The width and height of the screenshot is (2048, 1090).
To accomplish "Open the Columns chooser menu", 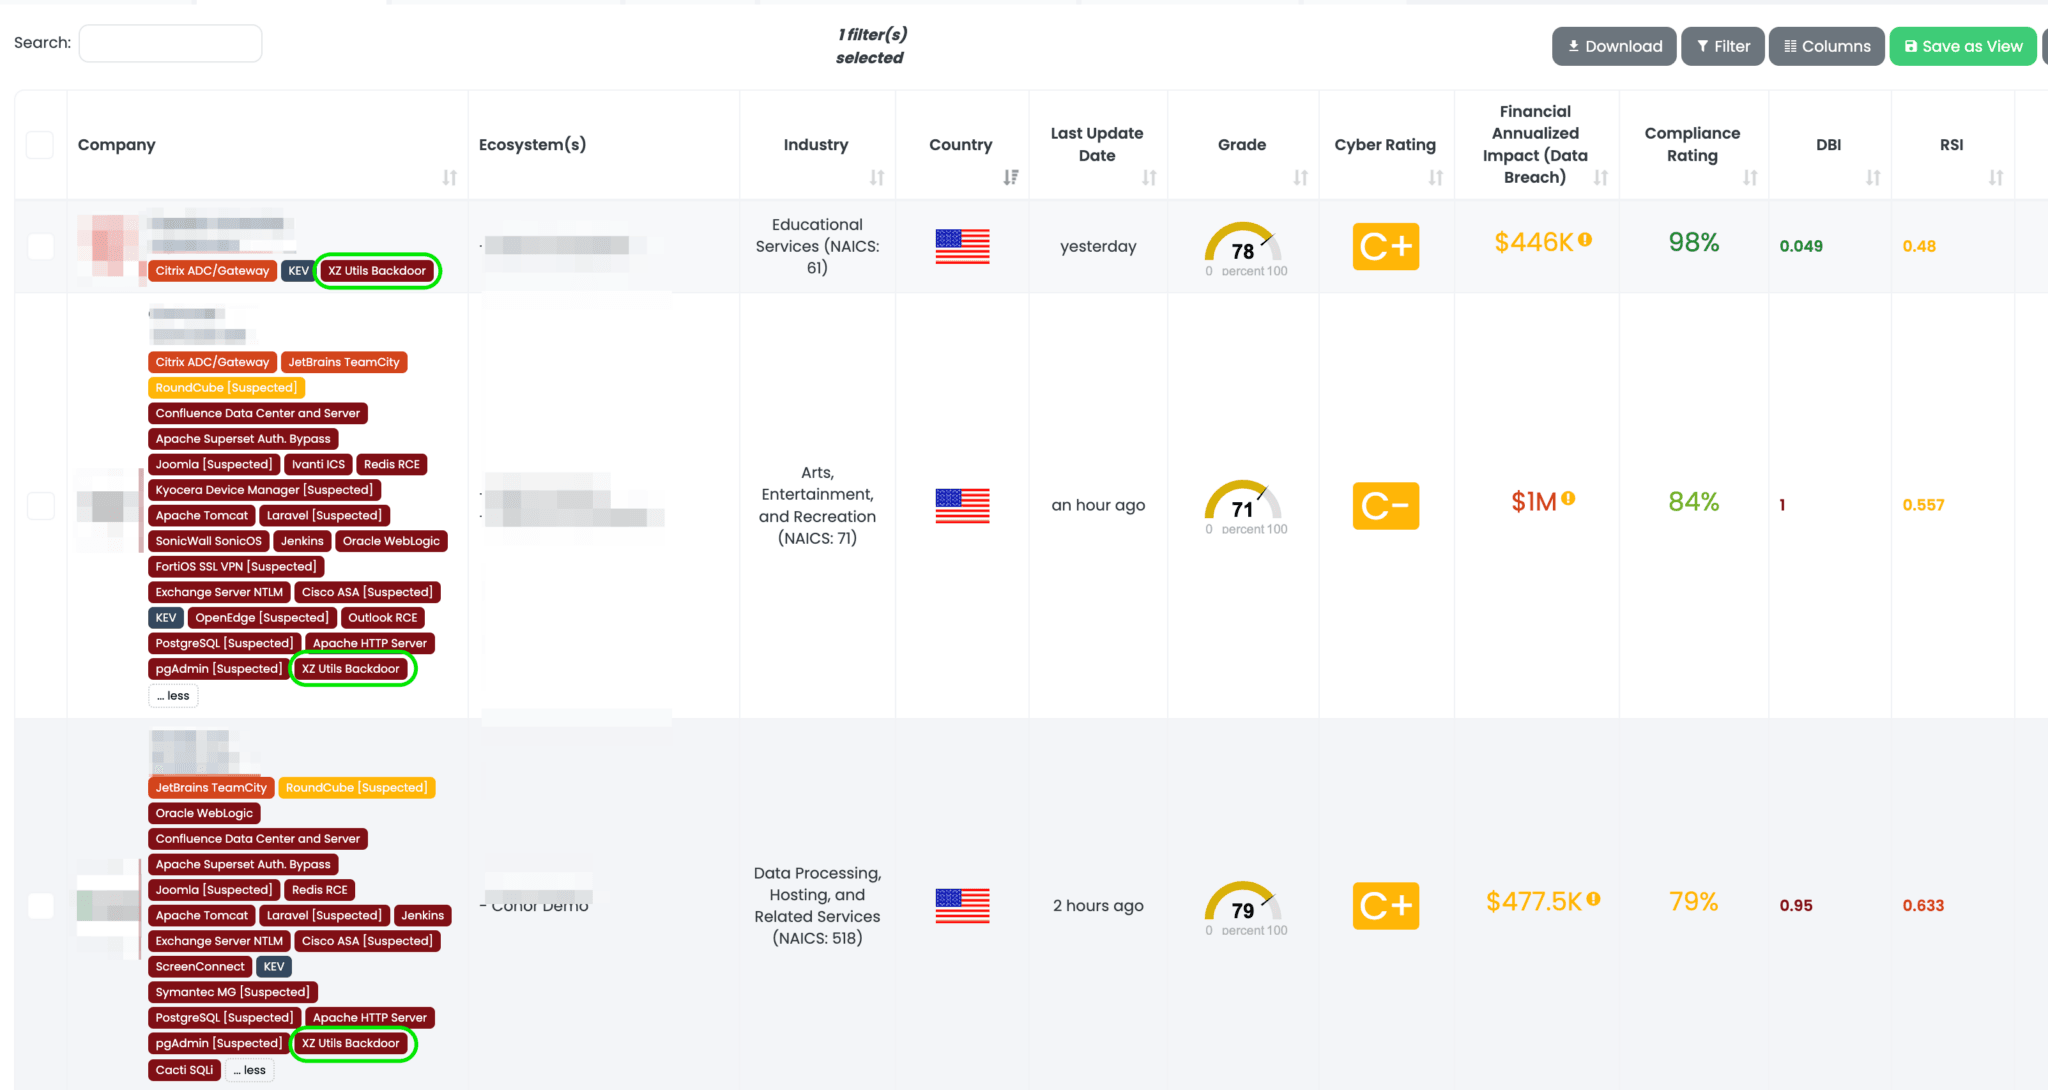I will tap(1826, 46).
